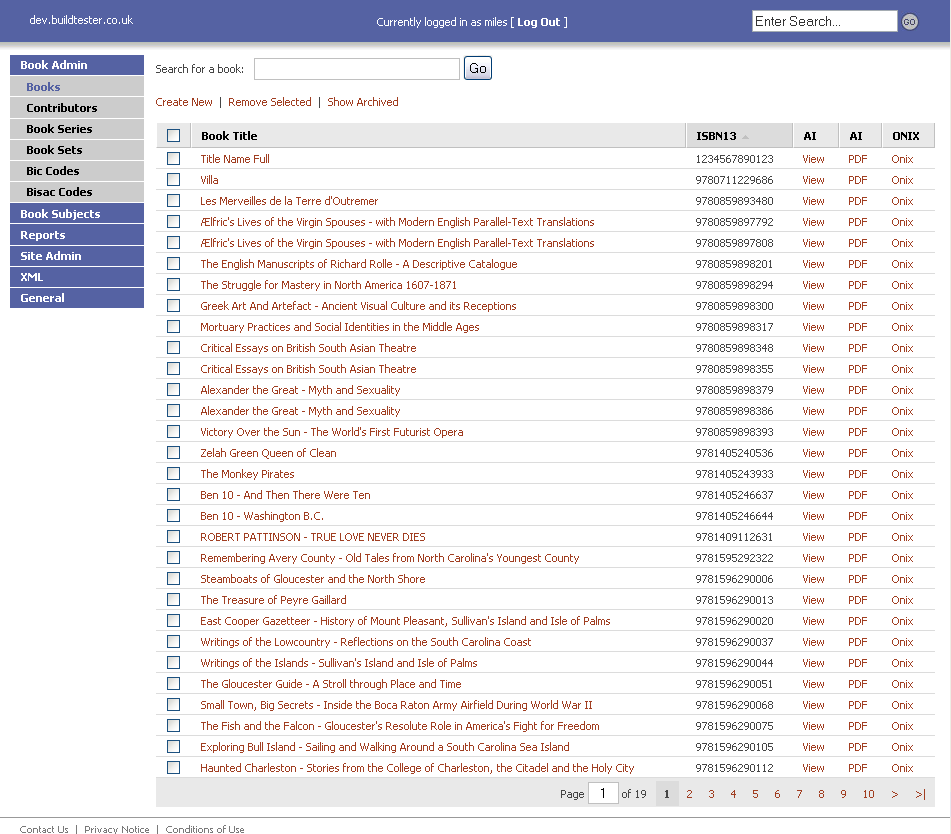Click the ONIX column header
The image size is (951, 834).
click(906, 136)
